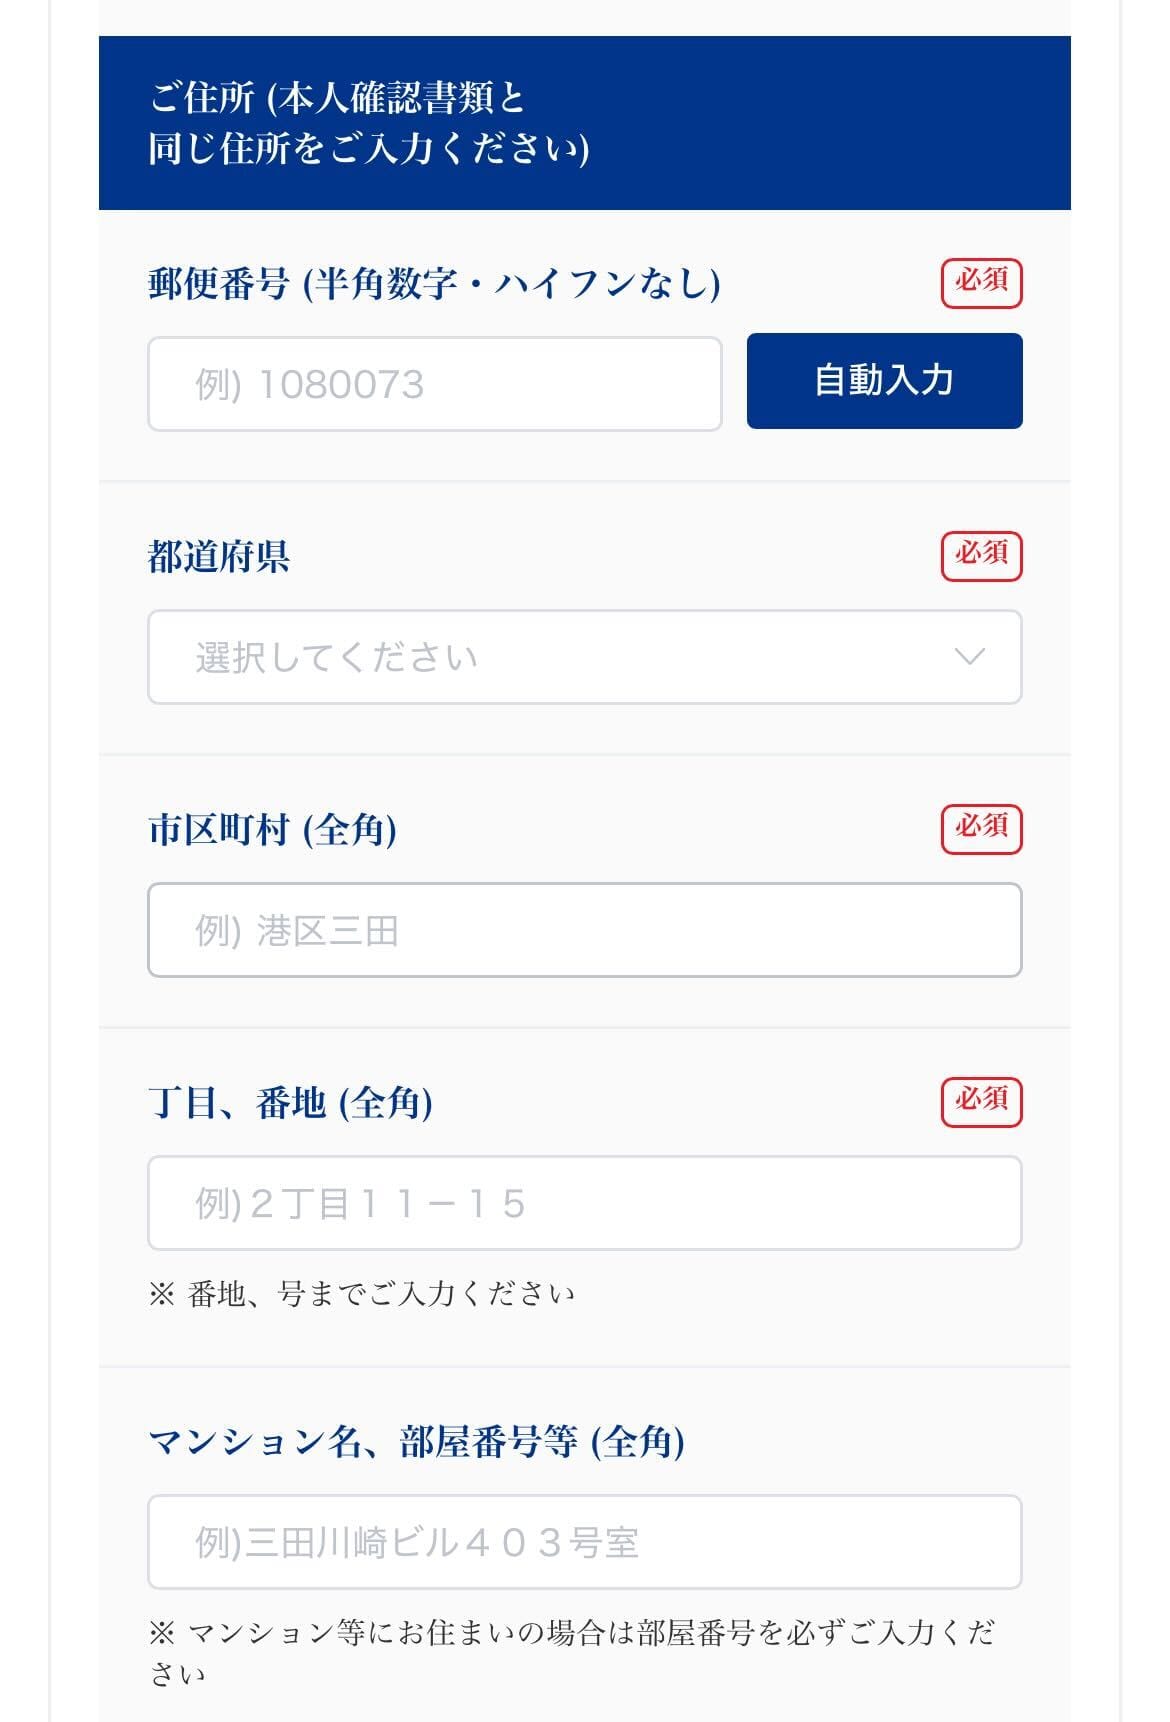Viewport: 1170px width, 1722px height.
Task: Click the 市区町村 input showing 港区三田
Action: pyautogui.click(x=585, y=930)
